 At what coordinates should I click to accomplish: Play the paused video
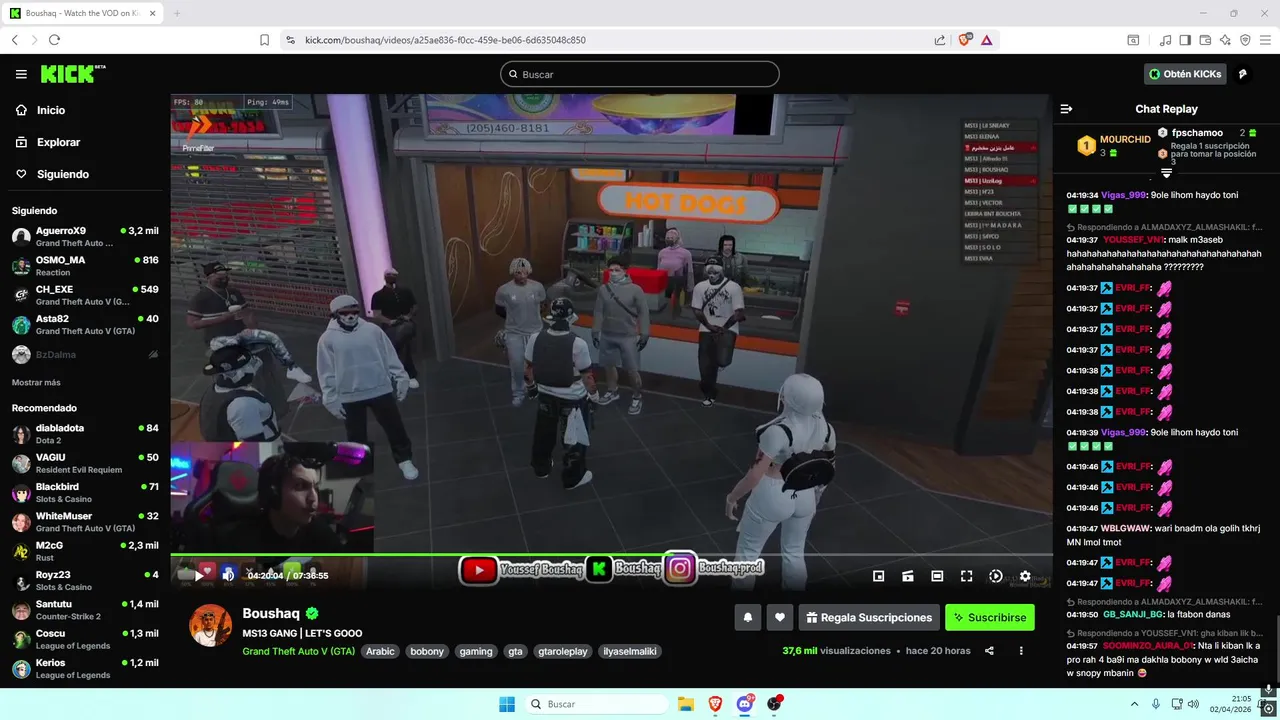coord(199,575)
